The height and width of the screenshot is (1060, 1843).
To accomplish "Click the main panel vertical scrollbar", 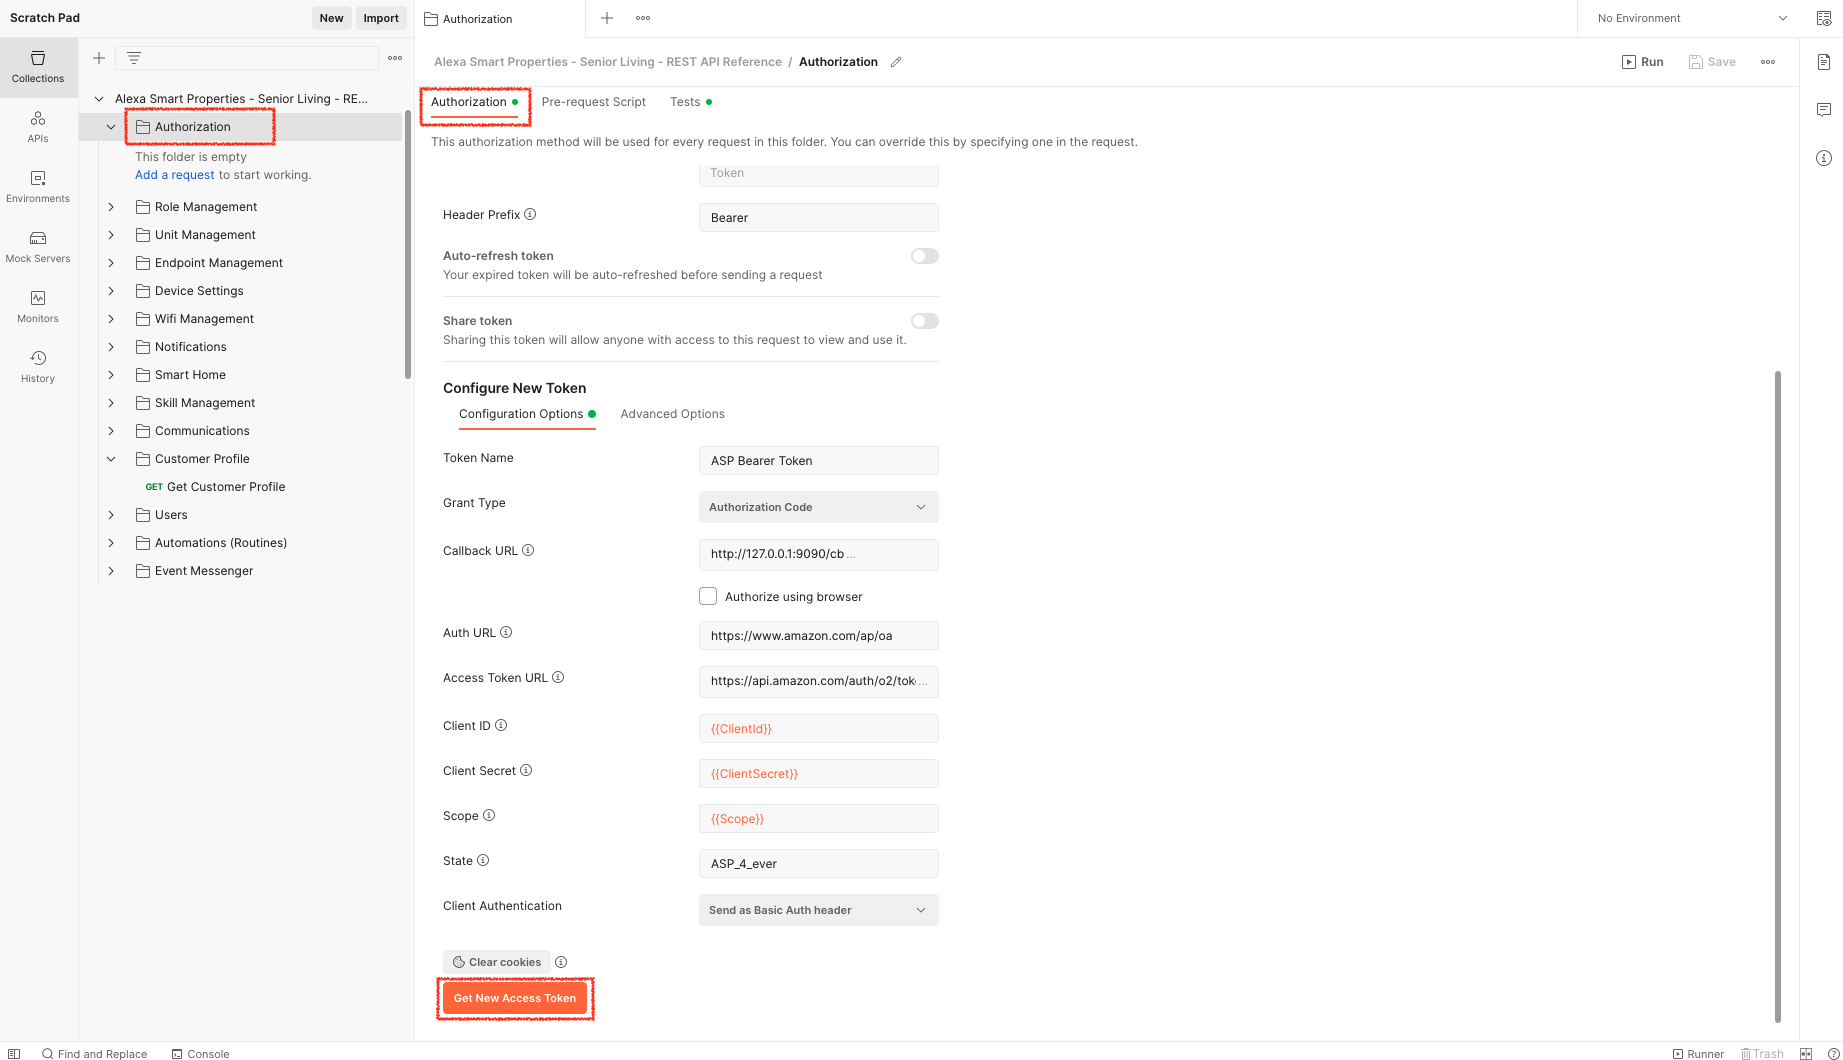I will click(x=1778, y=696).
